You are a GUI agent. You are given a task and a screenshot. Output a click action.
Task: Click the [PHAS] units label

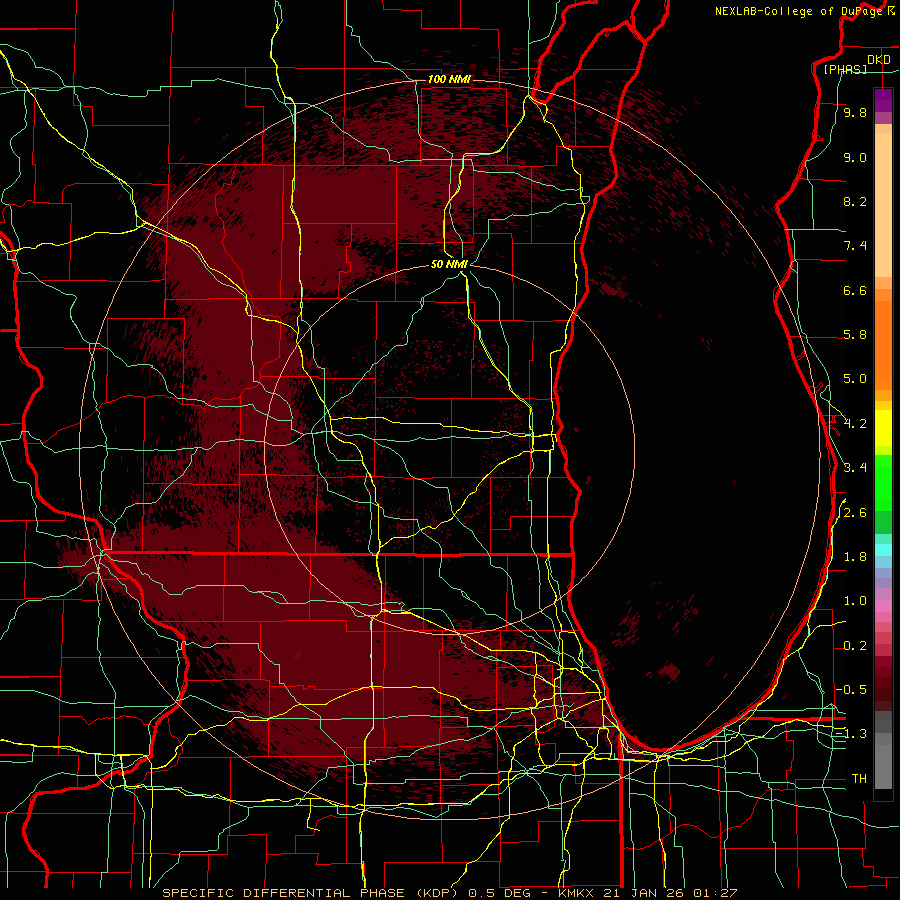pyautogui.click(x=845, y=70)
